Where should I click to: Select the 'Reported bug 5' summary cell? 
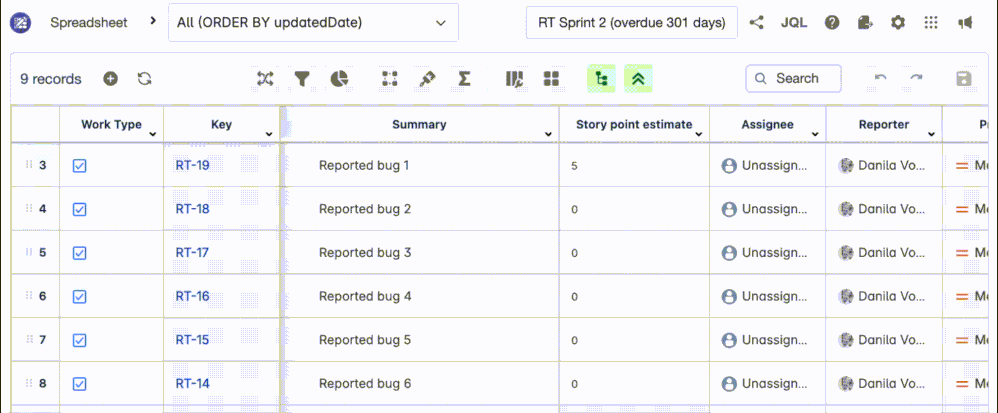coord(420,340)
